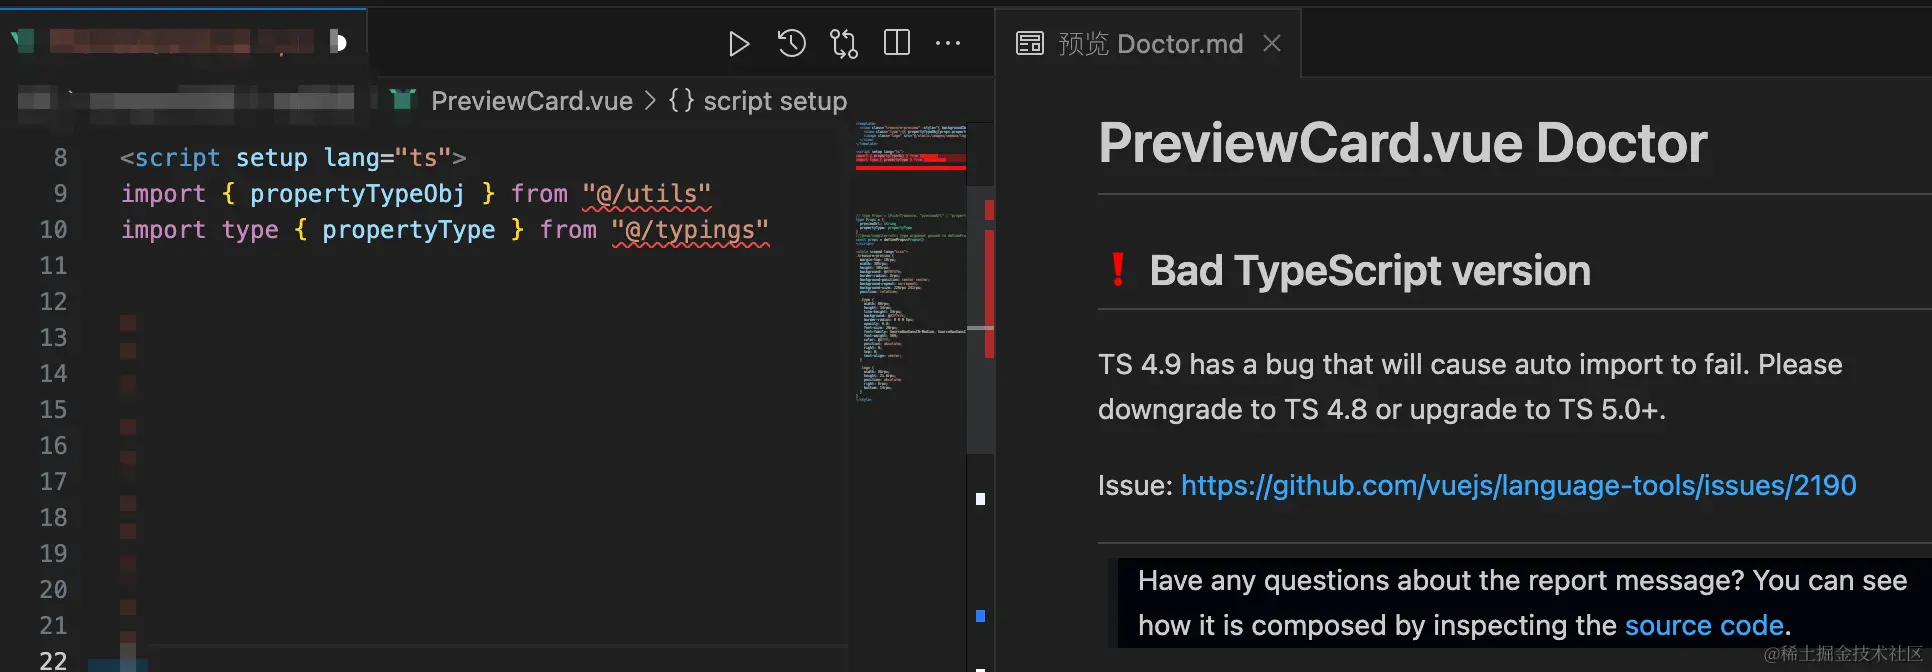
Task: Click the red exclamation warning icon
Action: [1118, 270]
